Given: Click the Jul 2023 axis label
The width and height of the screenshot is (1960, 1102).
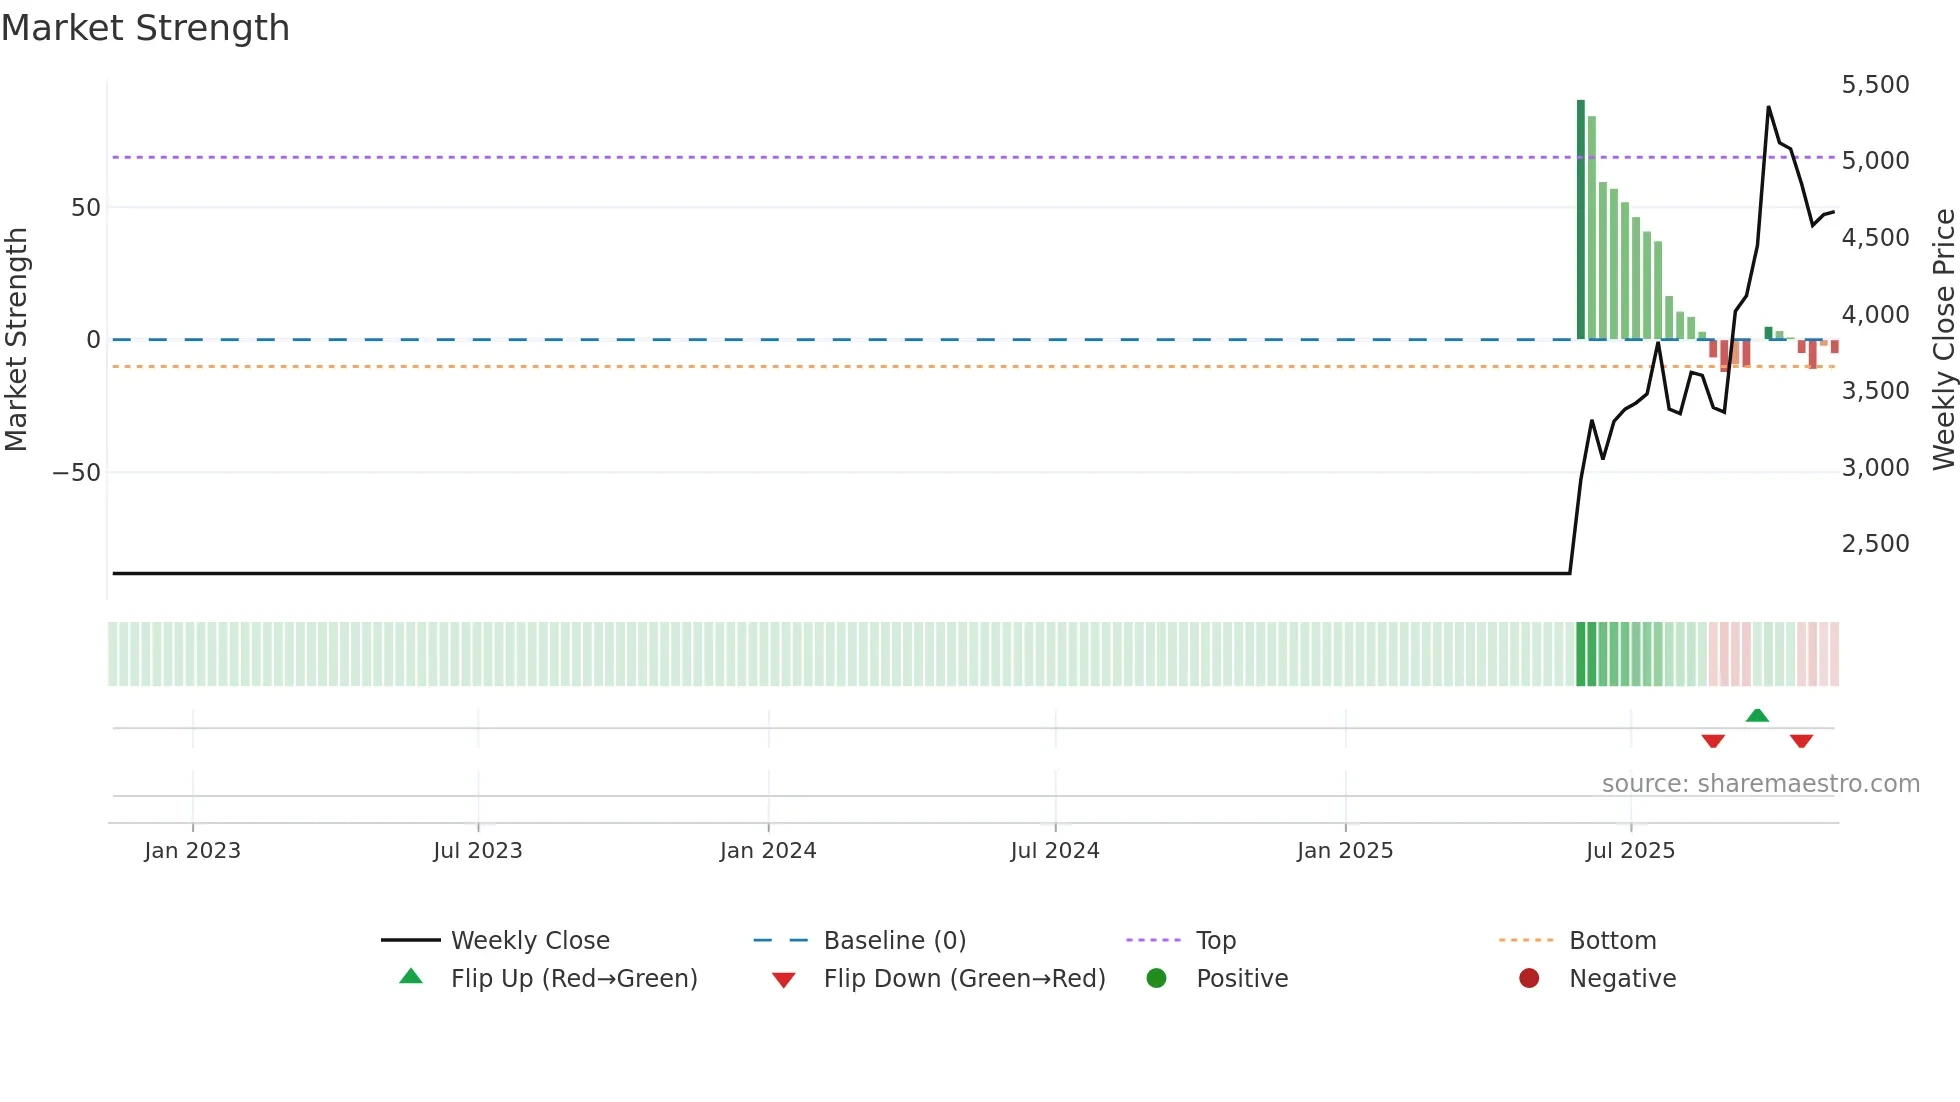Looking at the screenshot, I should [478, 851].
